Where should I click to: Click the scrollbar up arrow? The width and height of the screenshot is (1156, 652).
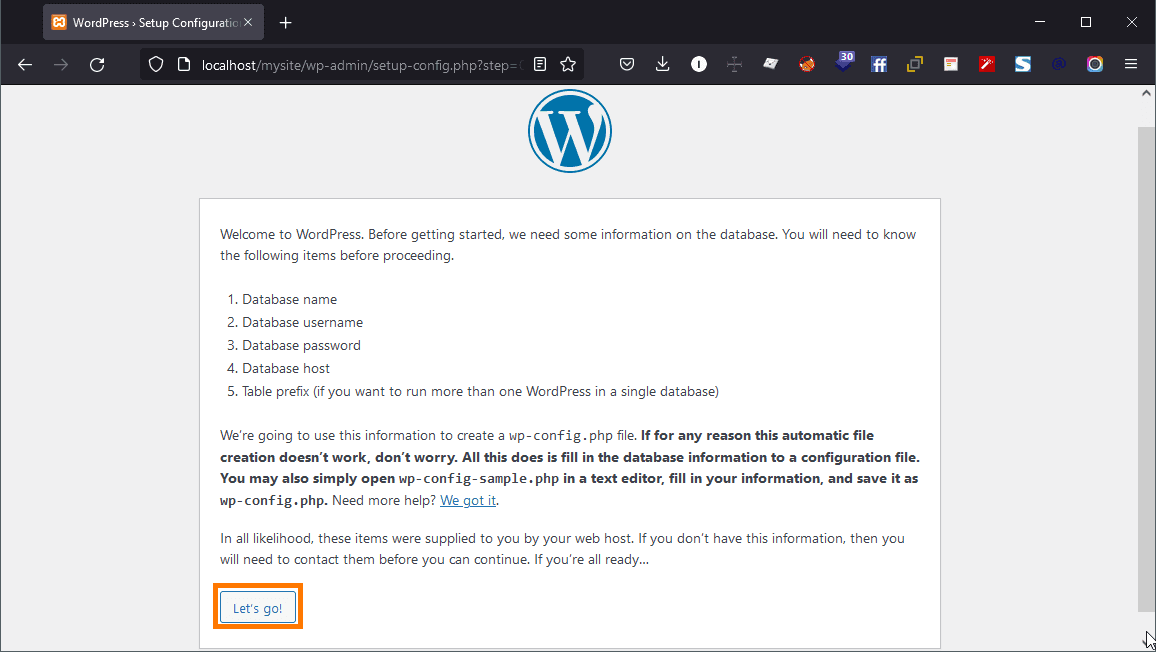coord(1146,93)
